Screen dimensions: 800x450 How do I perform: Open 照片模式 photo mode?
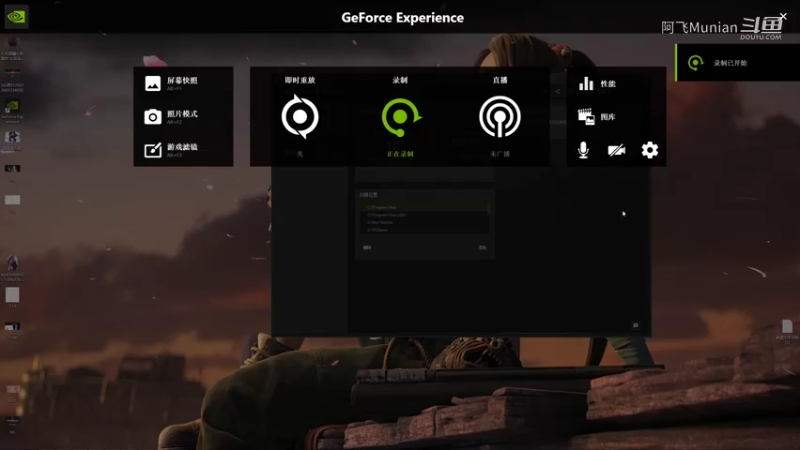click(171, 117)
